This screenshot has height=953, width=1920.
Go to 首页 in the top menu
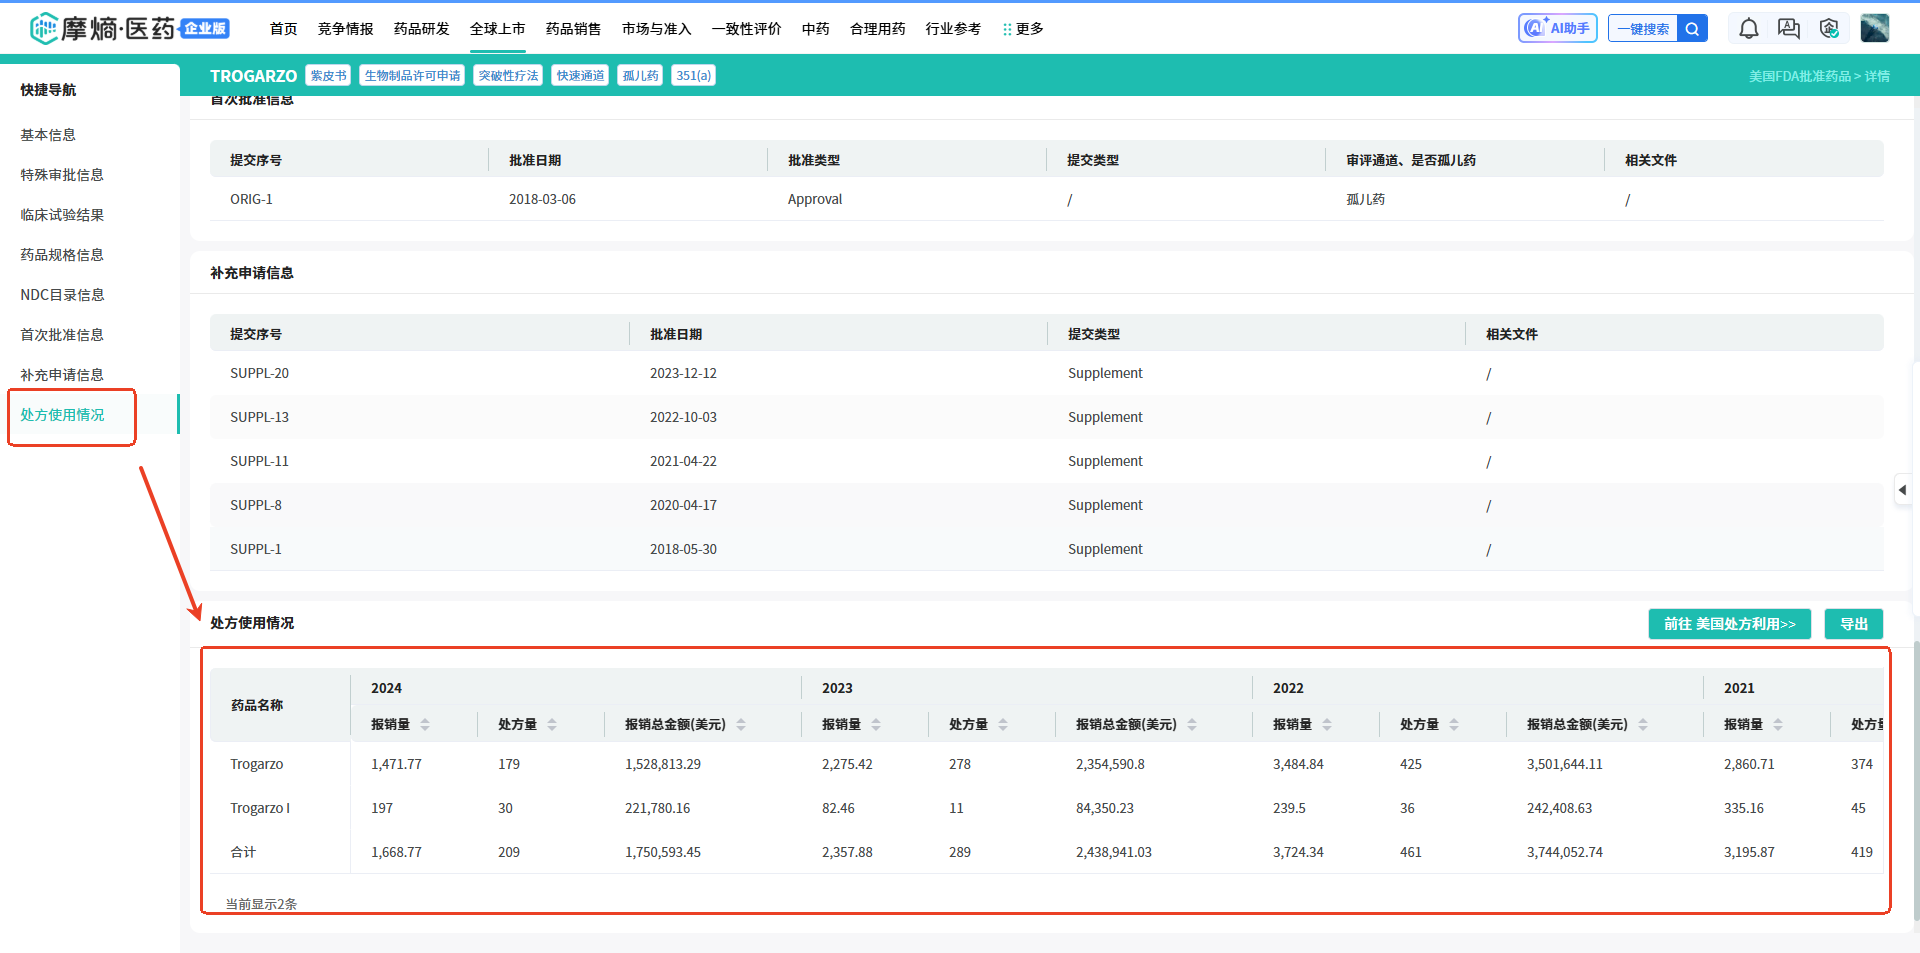(283, 29)
